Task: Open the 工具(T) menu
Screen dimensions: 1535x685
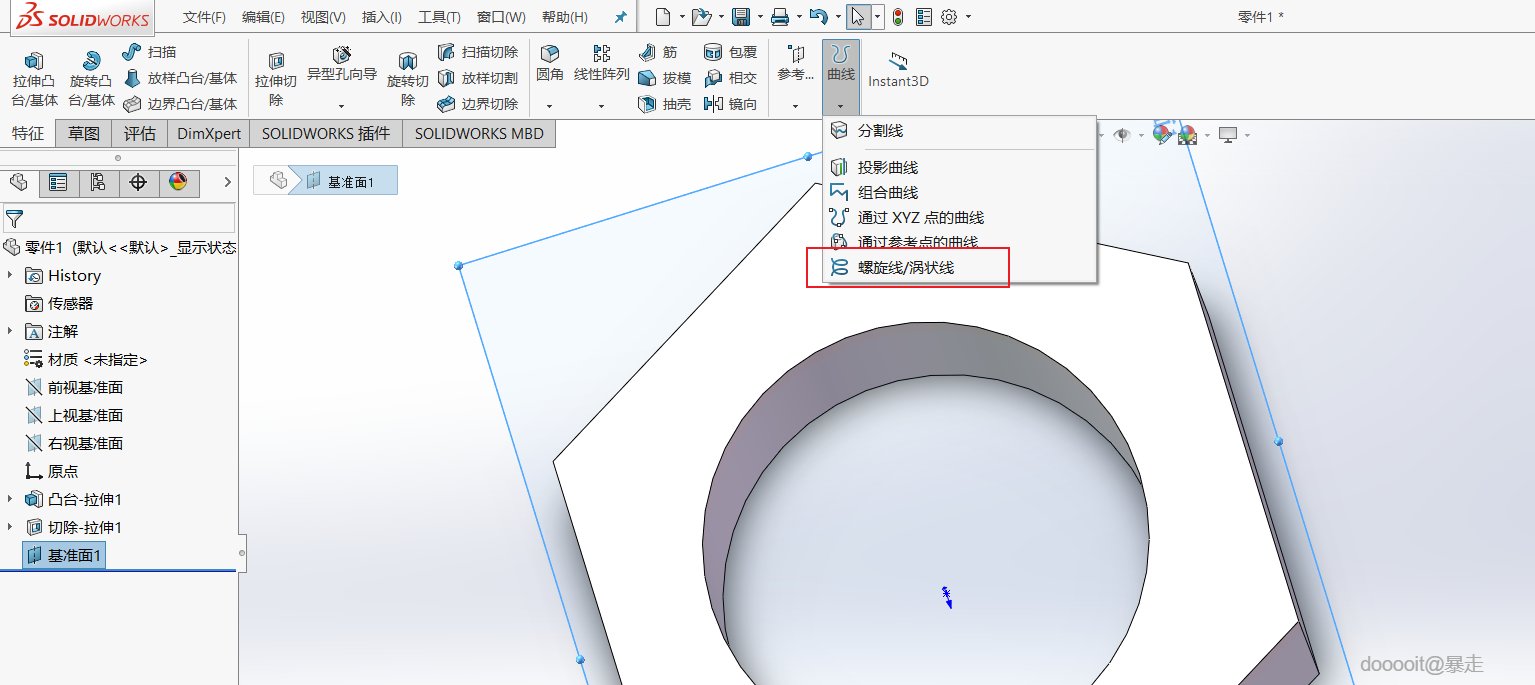Action: (x=439, y=17)
